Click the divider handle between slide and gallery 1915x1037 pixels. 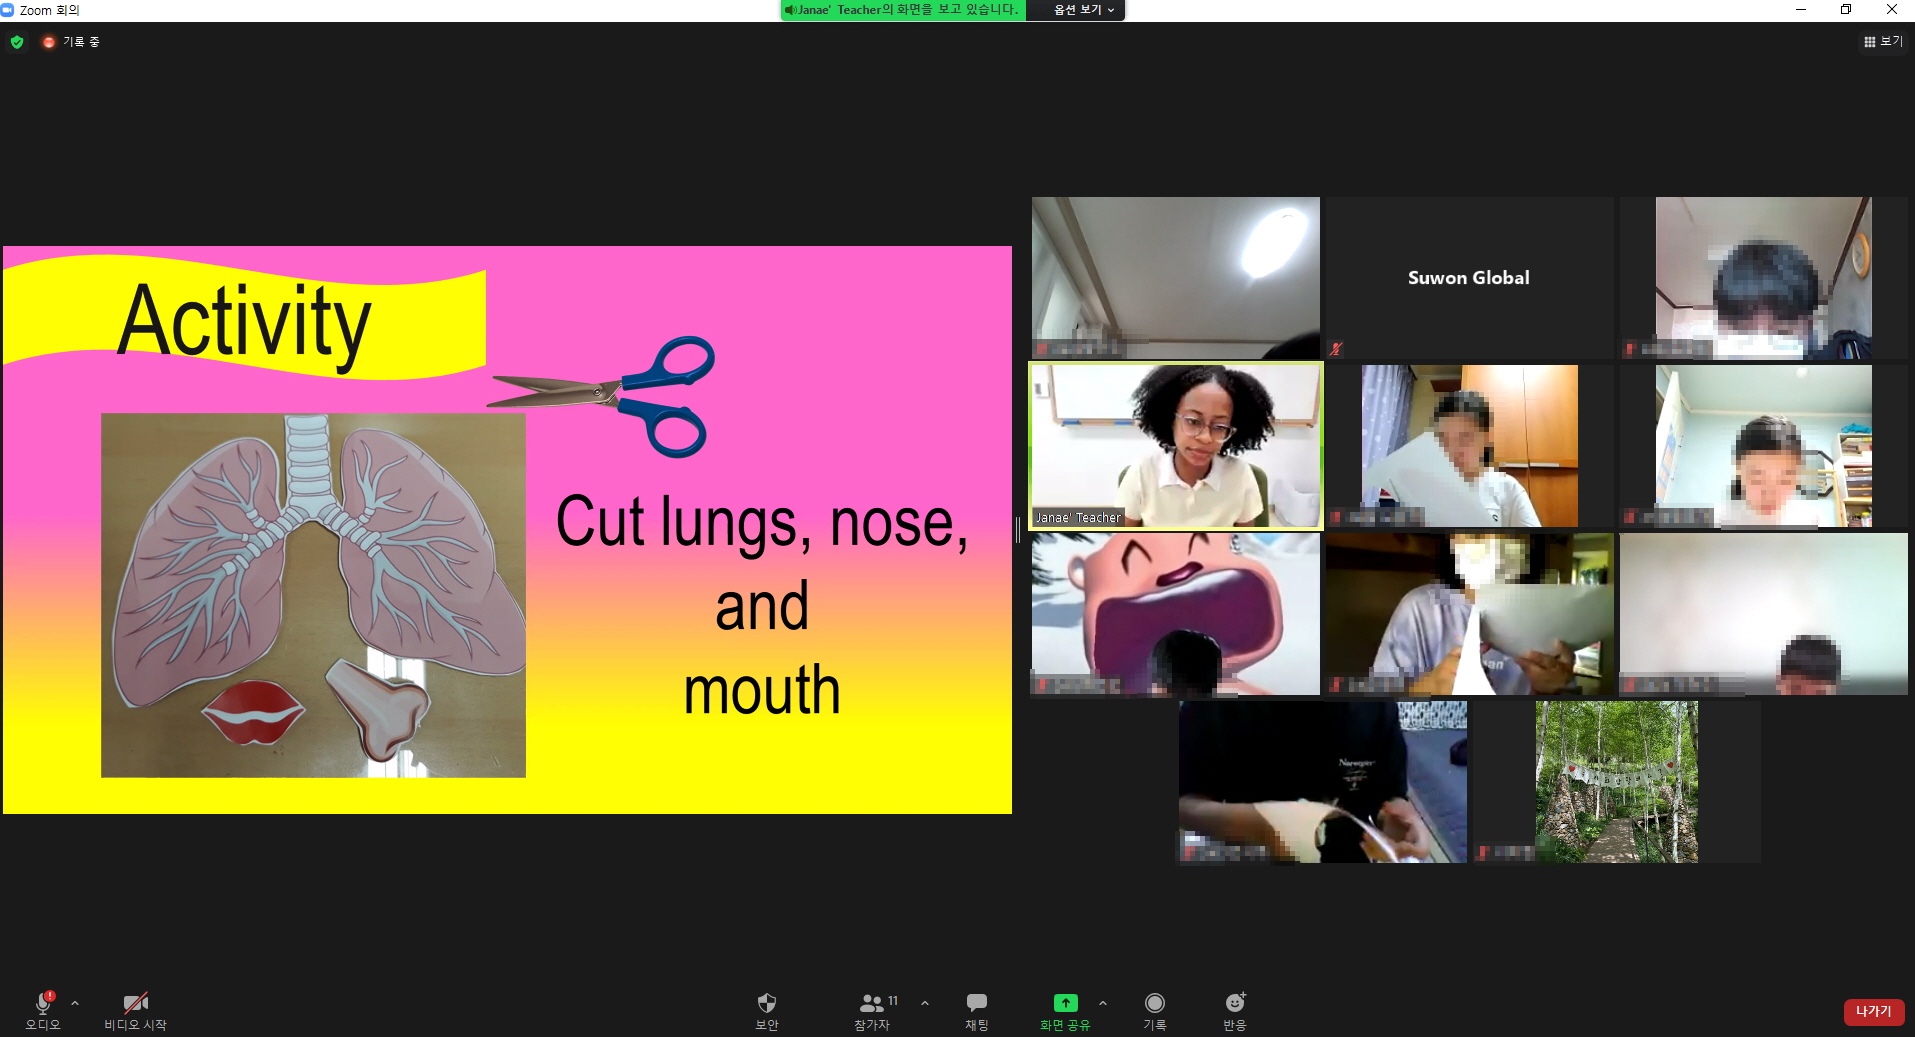(x=1018, y=530)
